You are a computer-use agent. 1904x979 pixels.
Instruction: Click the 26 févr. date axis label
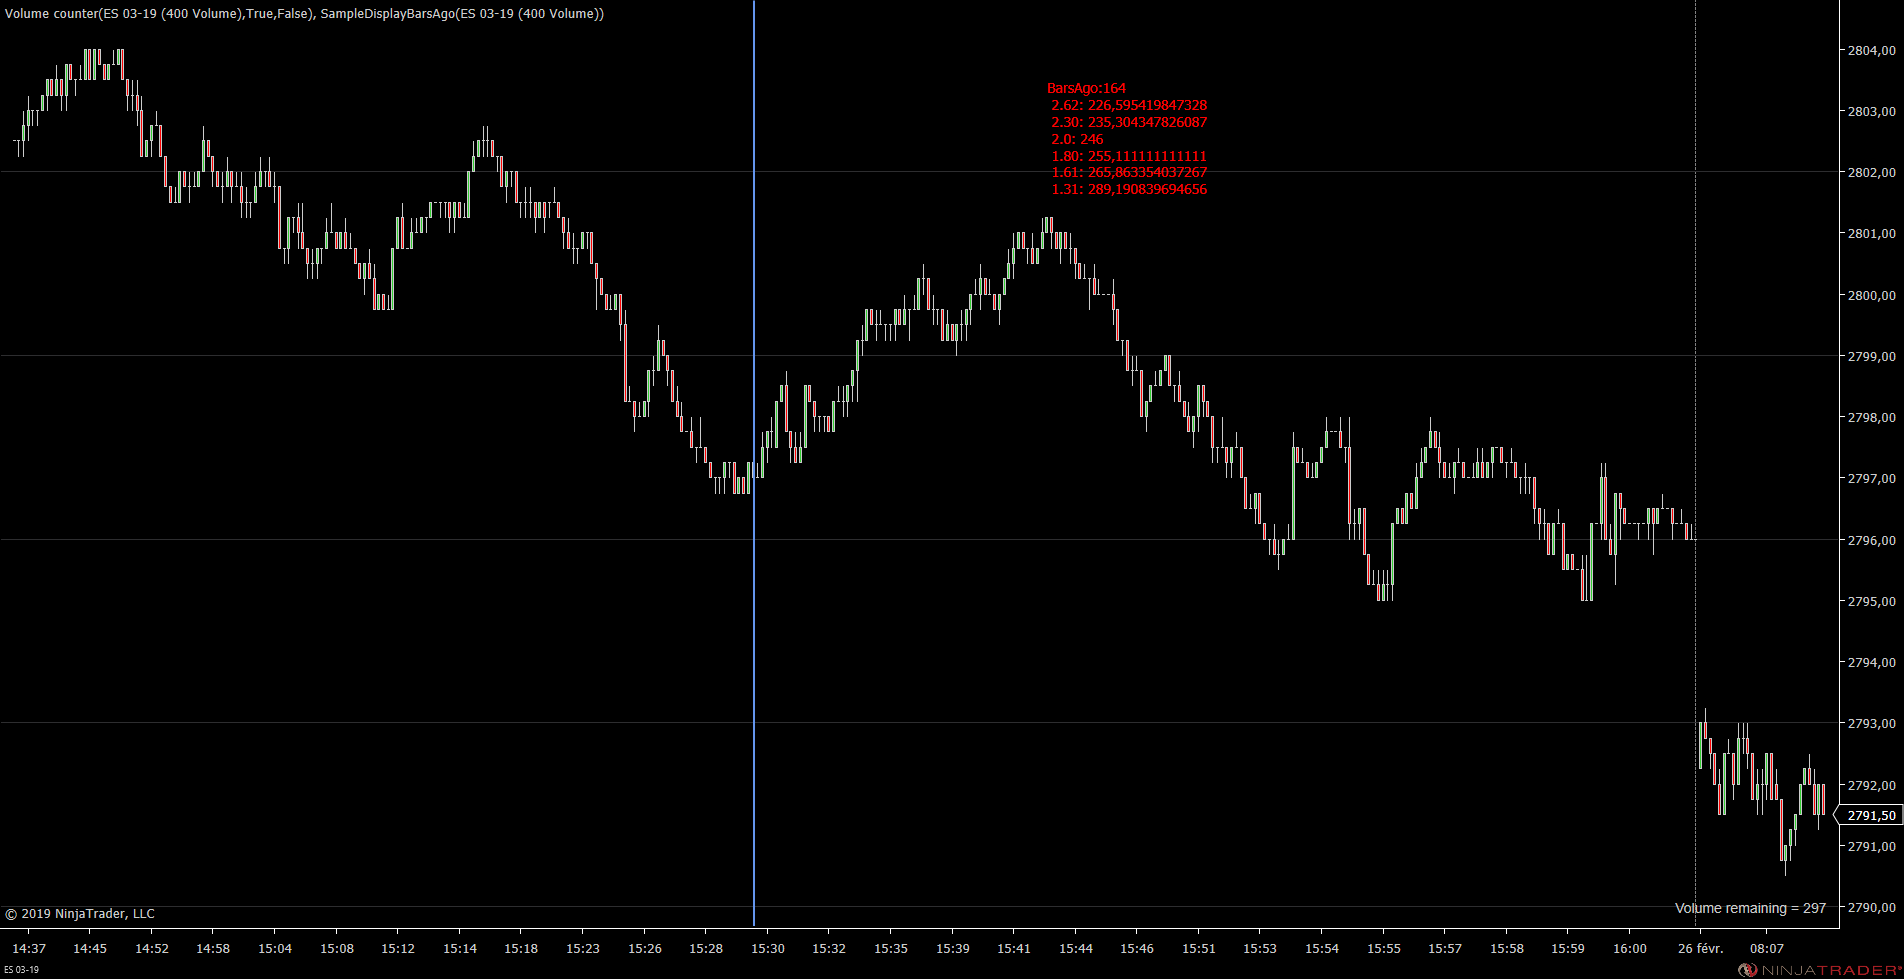coord(1701,948)
